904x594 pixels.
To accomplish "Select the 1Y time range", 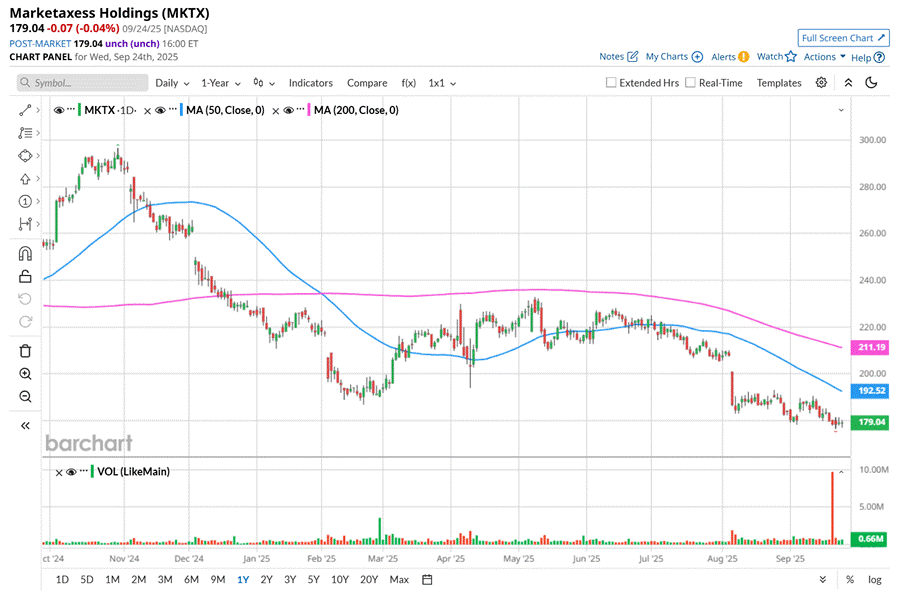I will coord(243,580).
